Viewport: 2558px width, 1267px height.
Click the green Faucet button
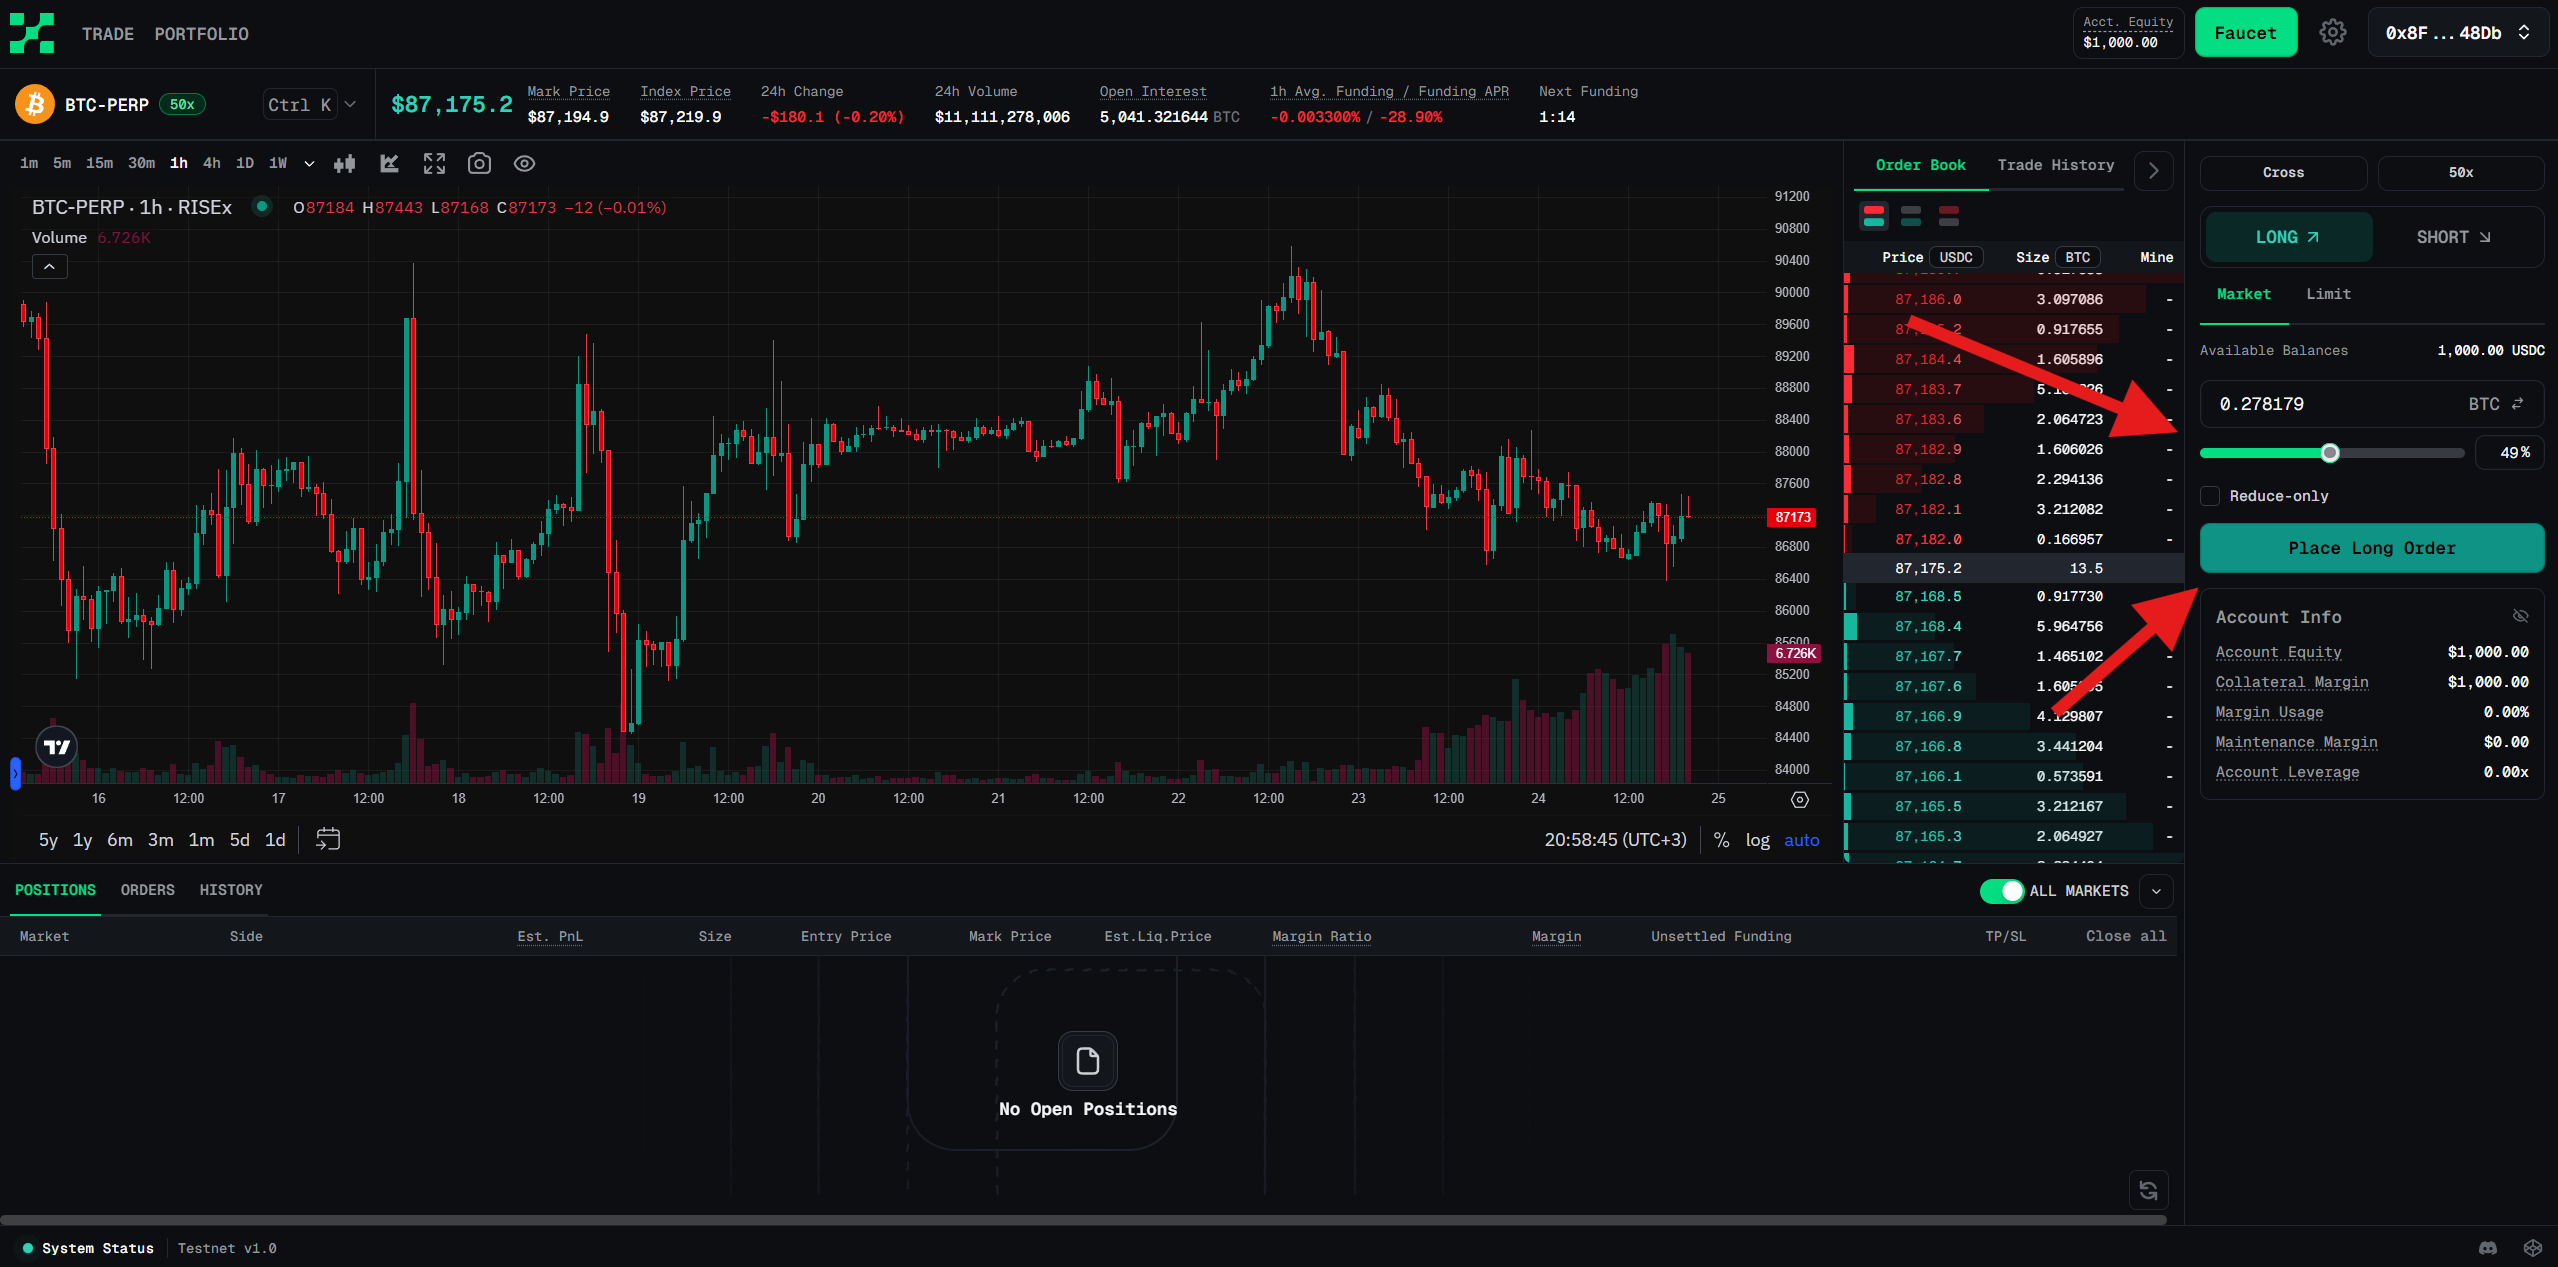coord(2245,33)
